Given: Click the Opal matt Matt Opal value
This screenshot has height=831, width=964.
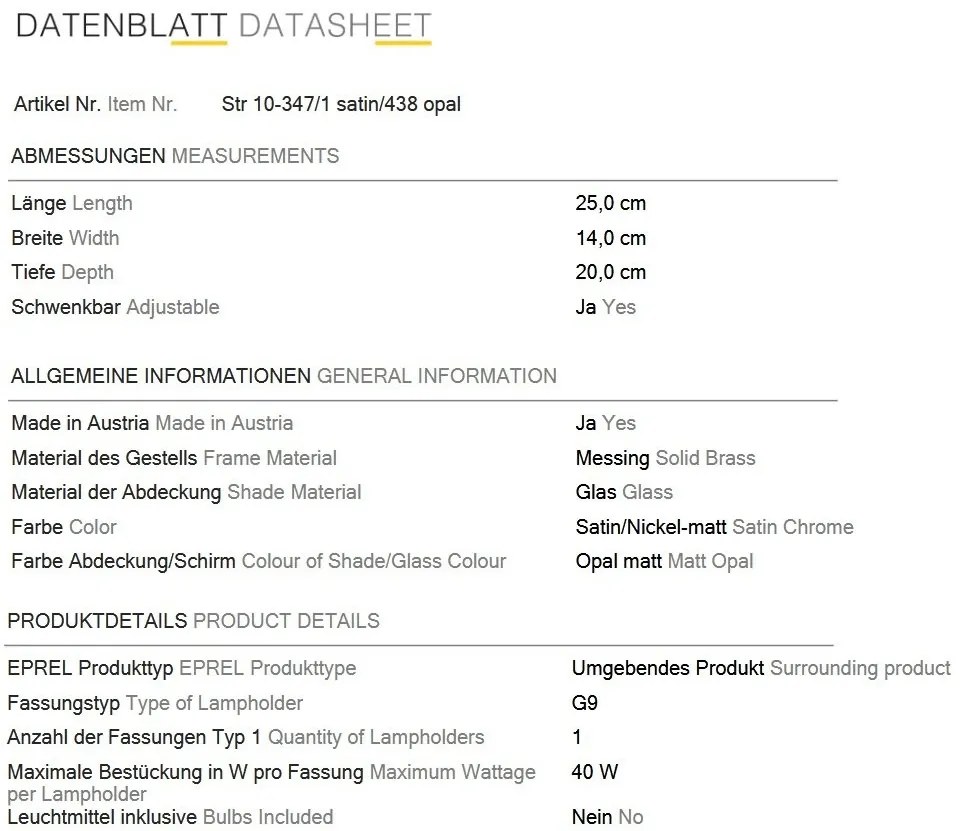Looking at the screenshot, I should point(665,561).
